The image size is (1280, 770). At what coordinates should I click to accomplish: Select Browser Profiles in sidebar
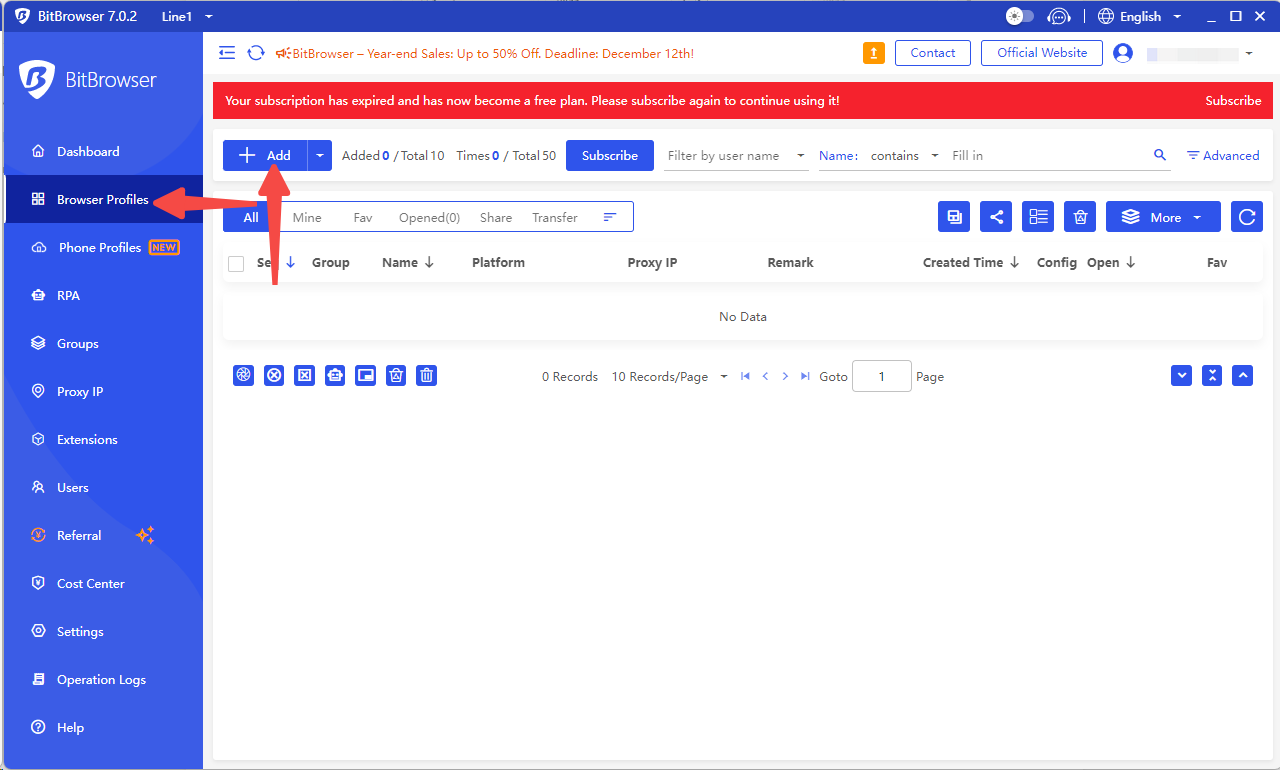point(103,199)
